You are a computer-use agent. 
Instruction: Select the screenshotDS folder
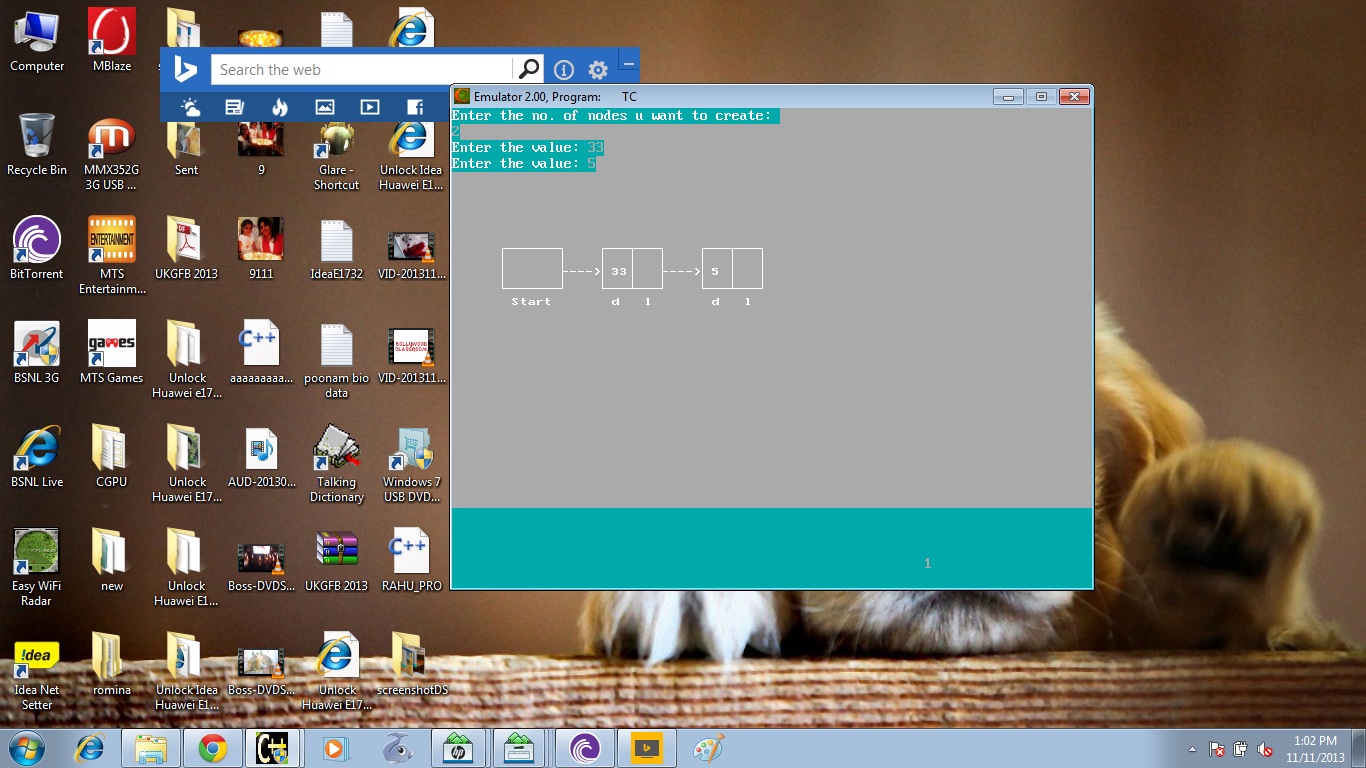tap(412, 665)
